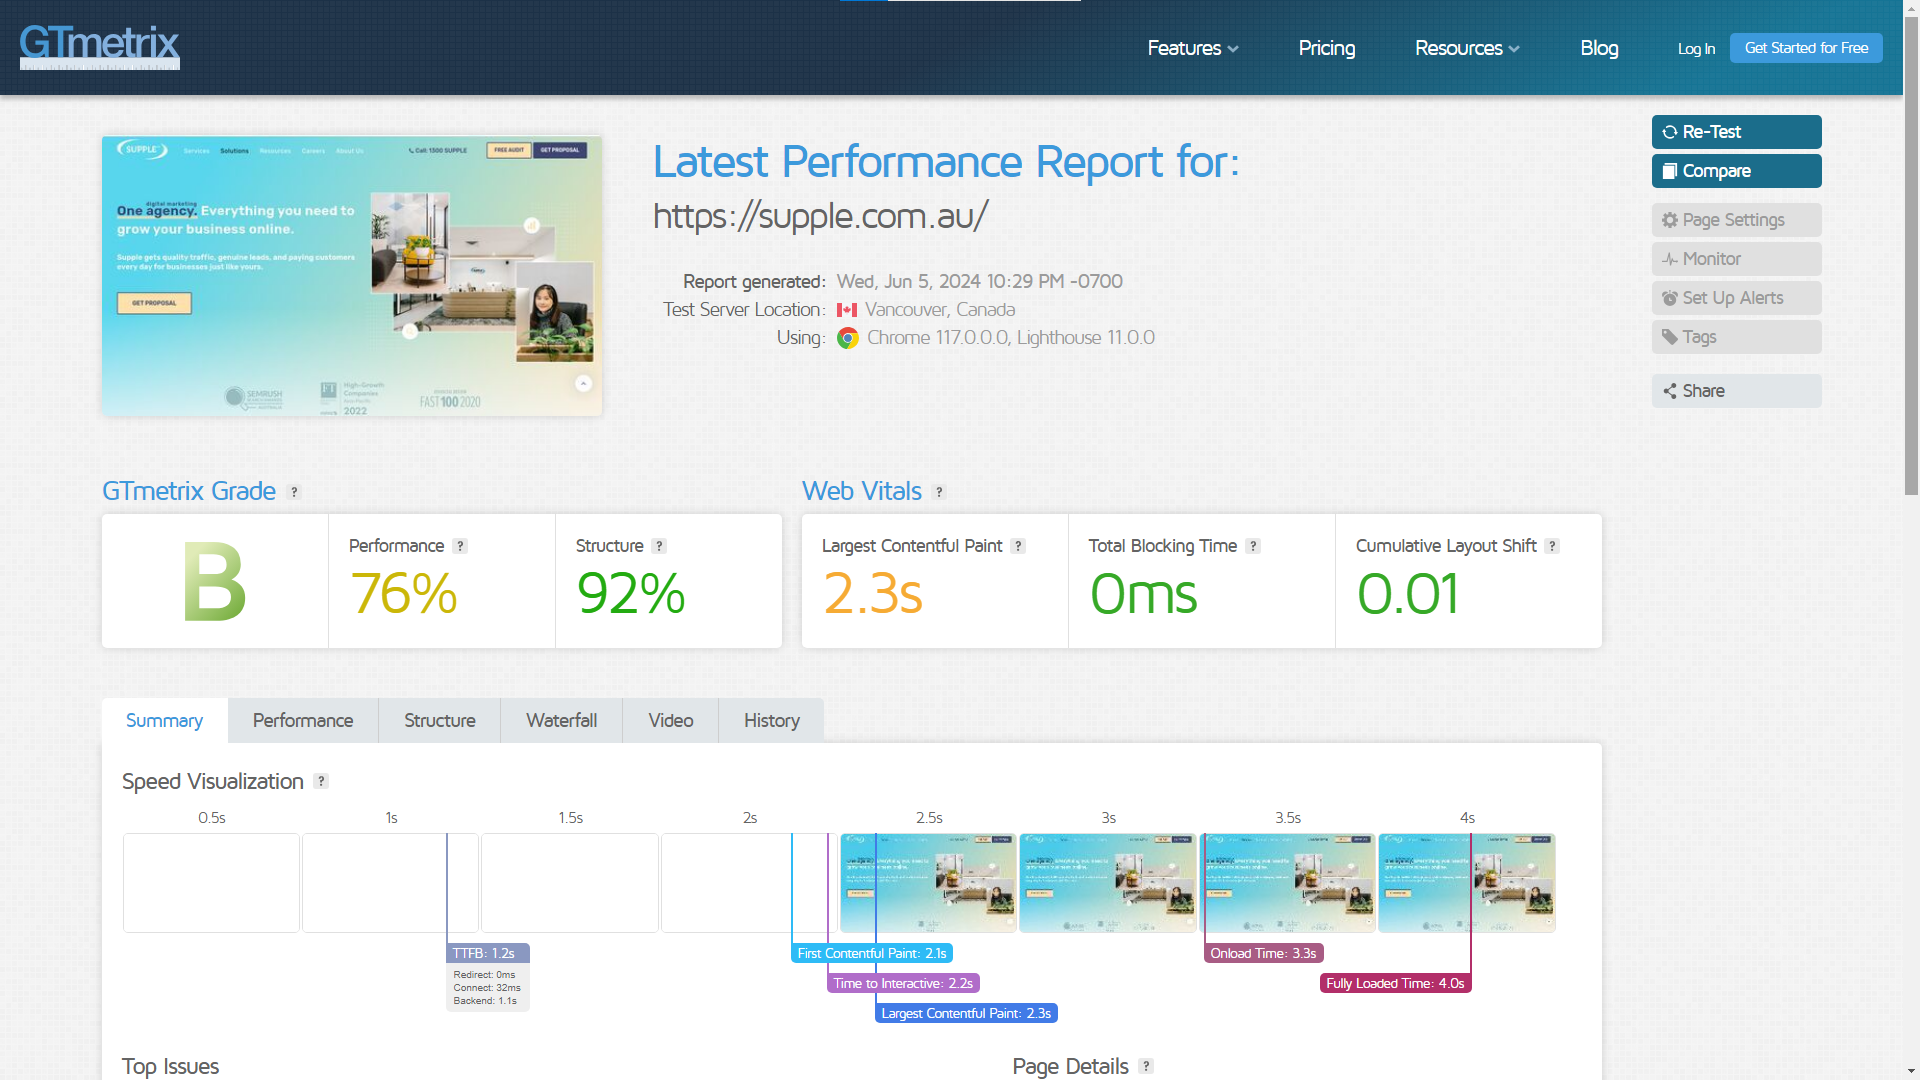1920x1080 pixels.
Task: Expand the Resources dropdown menu
Action: coord(1467,48)
